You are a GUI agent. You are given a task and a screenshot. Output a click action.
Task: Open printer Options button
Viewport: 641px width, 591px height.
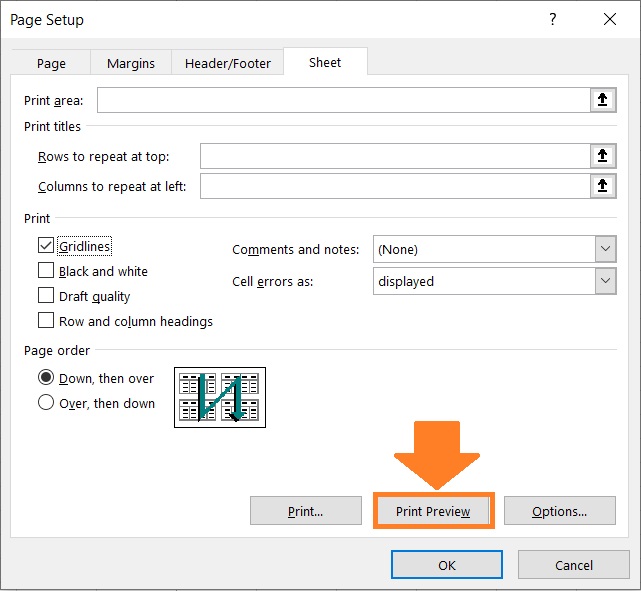(560, 511)
